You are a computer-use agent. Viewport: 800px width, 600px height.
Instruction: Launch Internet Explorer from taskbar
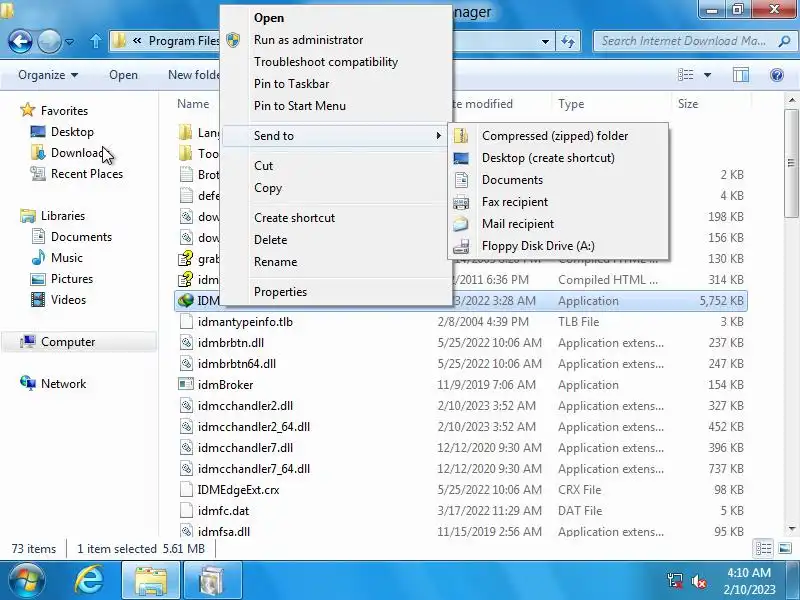pyautogui.click(x=89, y=581)
